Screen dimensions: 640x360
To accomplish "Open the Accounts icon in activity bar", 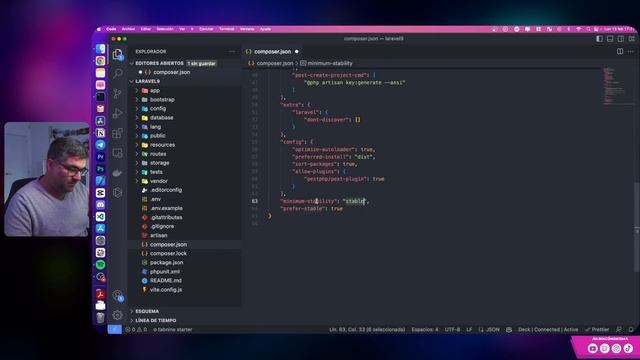I will pyautogui.click(x=118, y=295).
